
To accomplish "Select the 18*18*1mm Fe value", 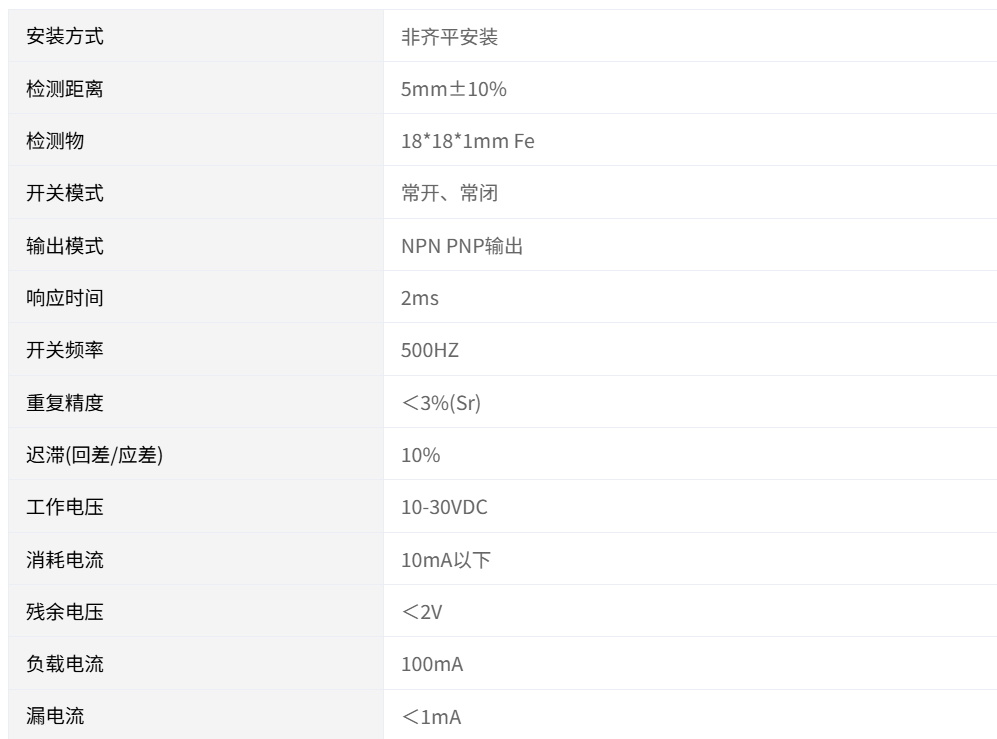I will click(x=467, y=141).
